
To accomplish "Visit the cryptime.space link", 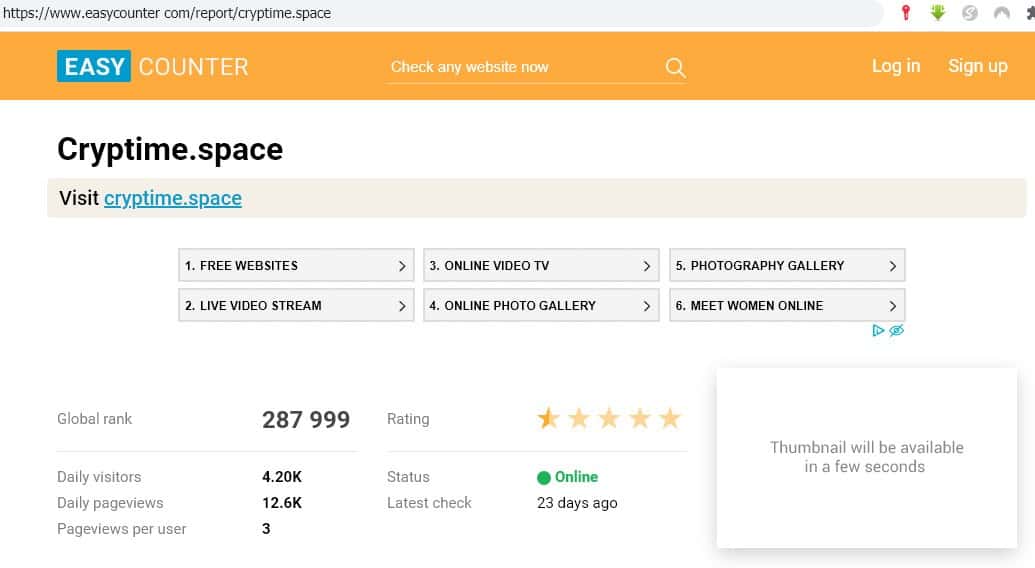I will tap(172, 198).
